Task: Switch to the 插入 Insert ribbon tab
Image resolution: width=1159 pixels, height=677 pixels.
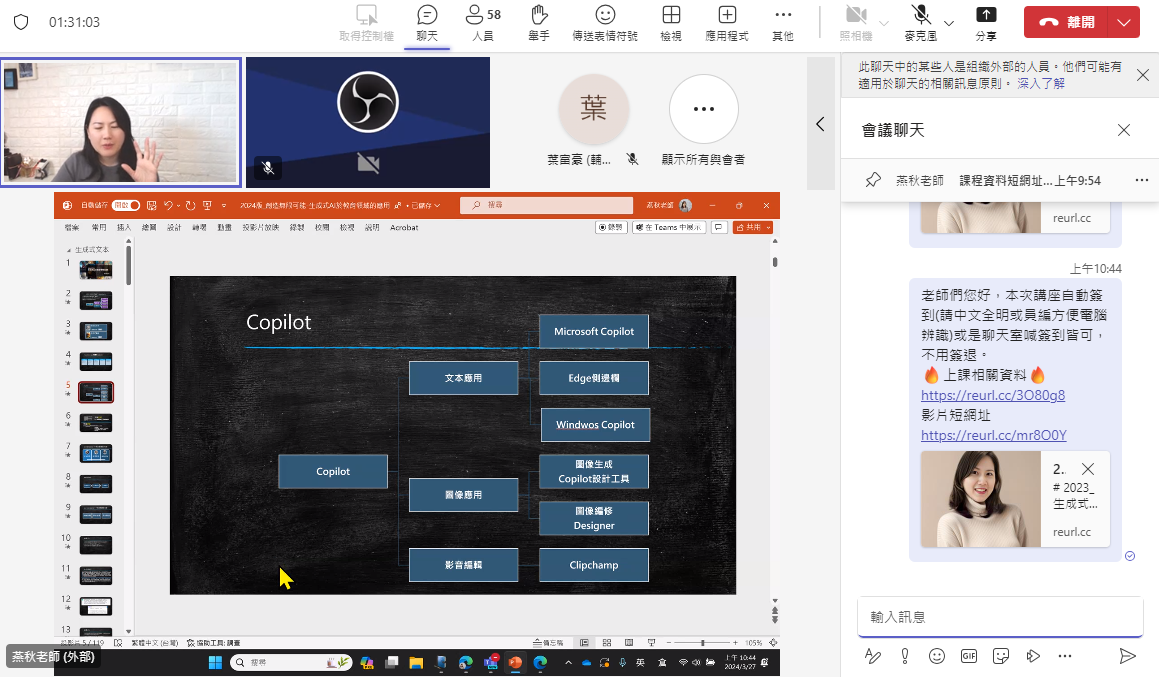Action: (x=123, y=228)
